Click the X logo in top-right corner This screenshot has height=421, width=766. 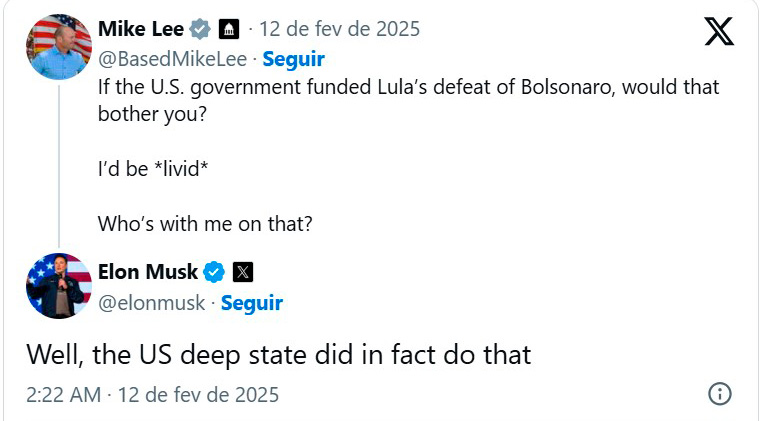point(718,32)
